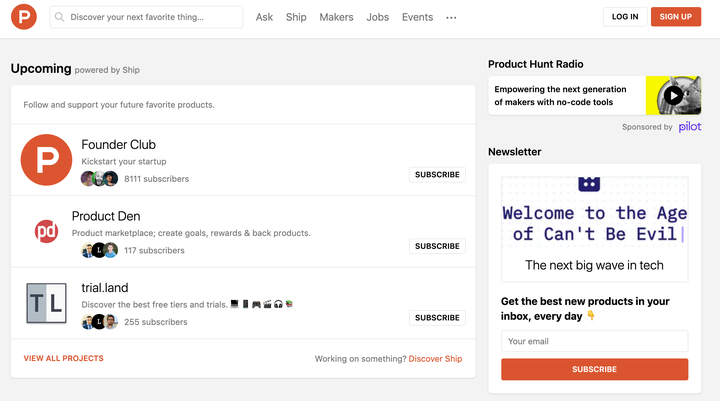
Task: Open the Product Hunt home logo
Action: (24, 17)
